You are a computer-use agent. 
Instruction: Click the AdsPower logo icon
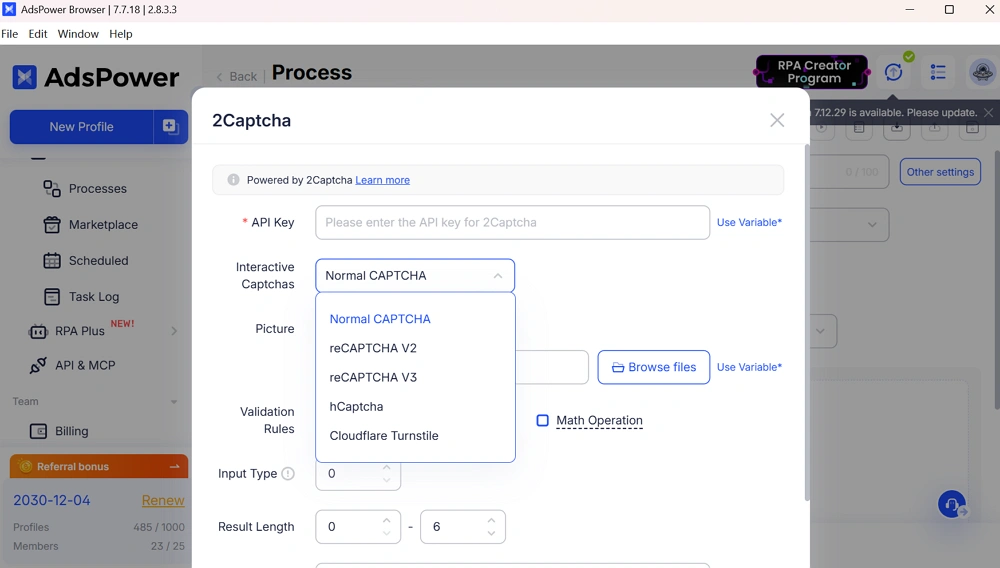tap(25, 77)
